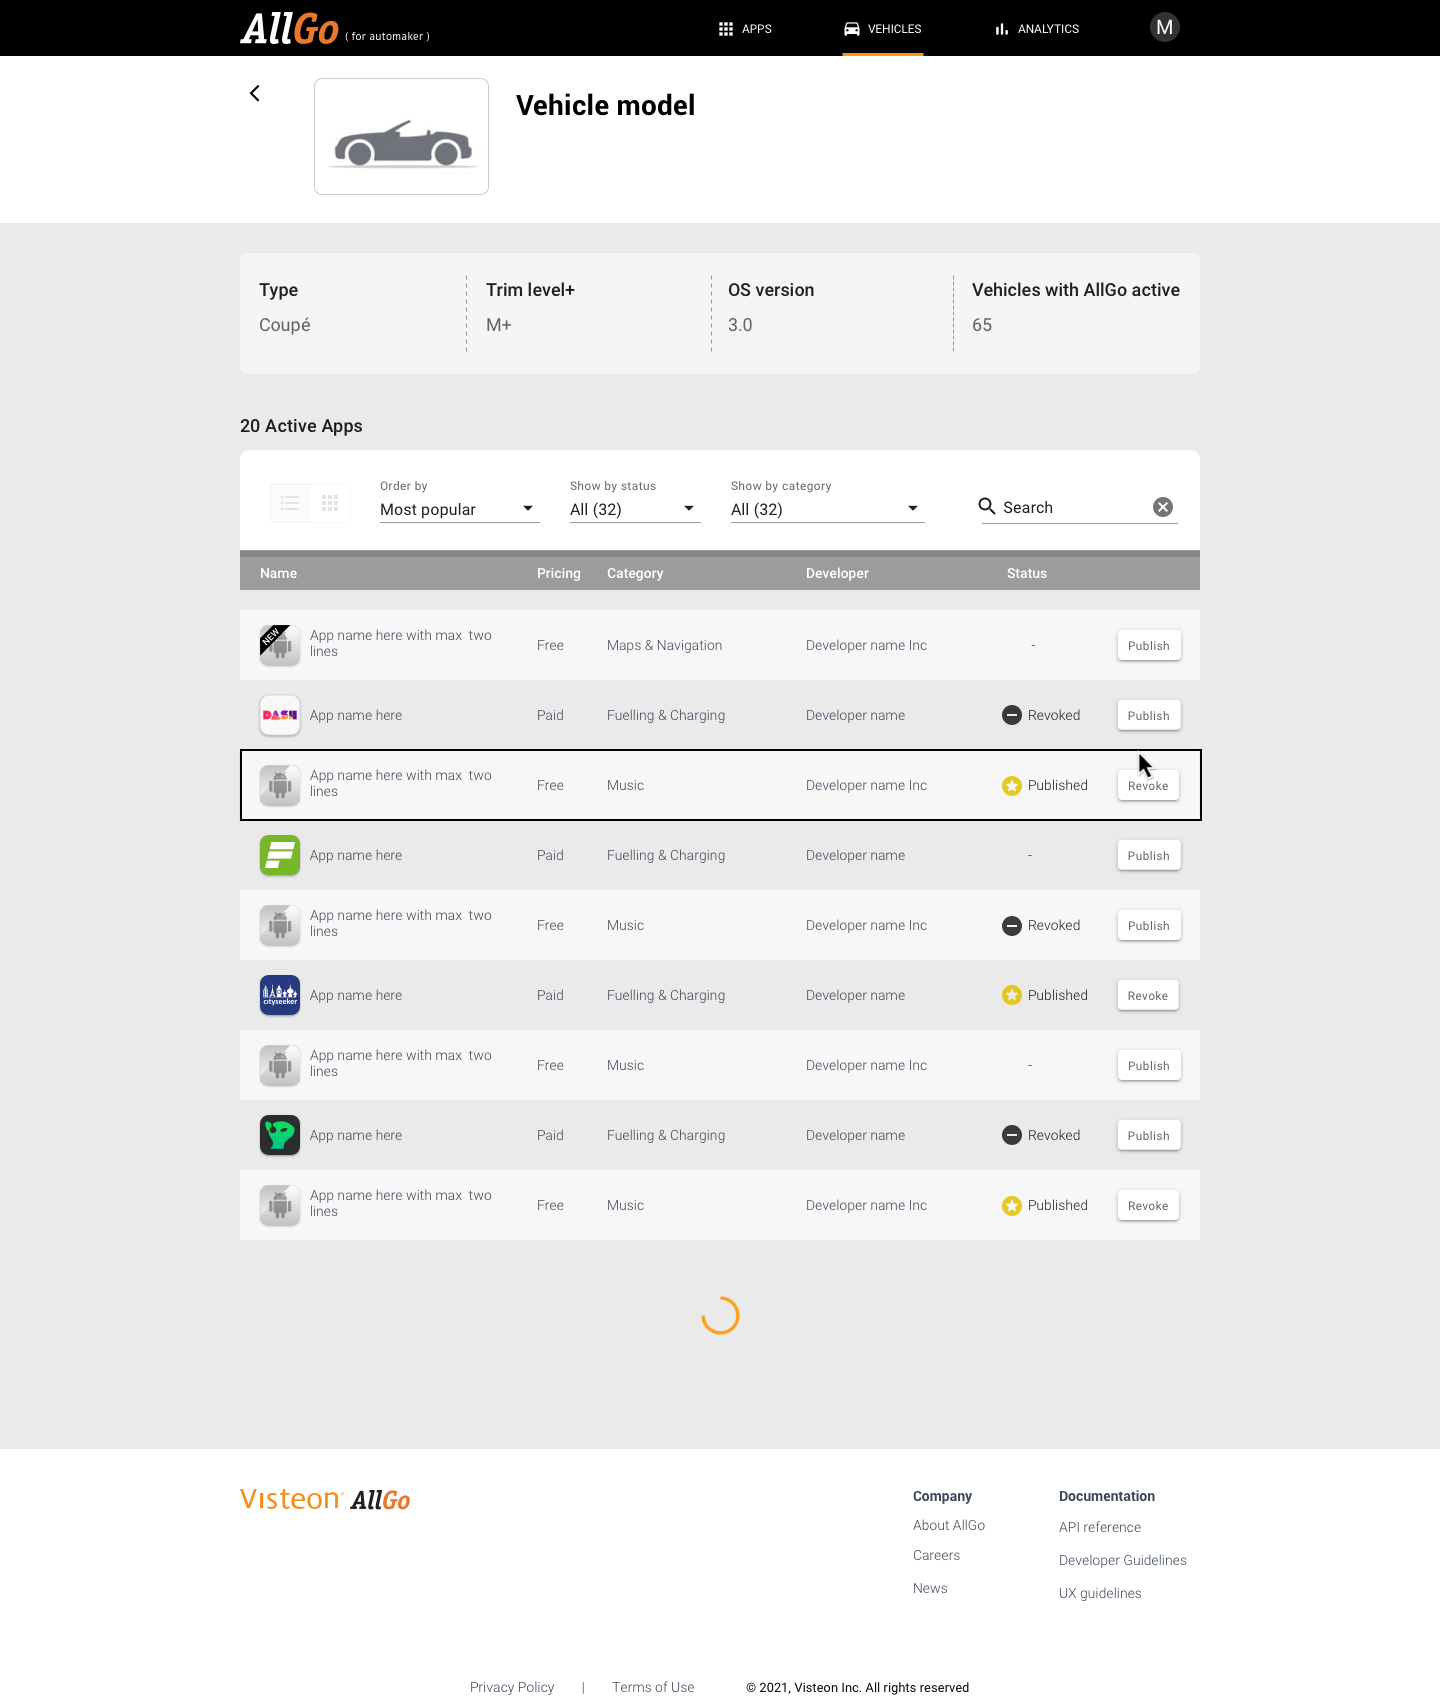Clear the search field with X icon
Image resolution: width=1440 pixels, height=1704 pixels.
pos(1163,507)
